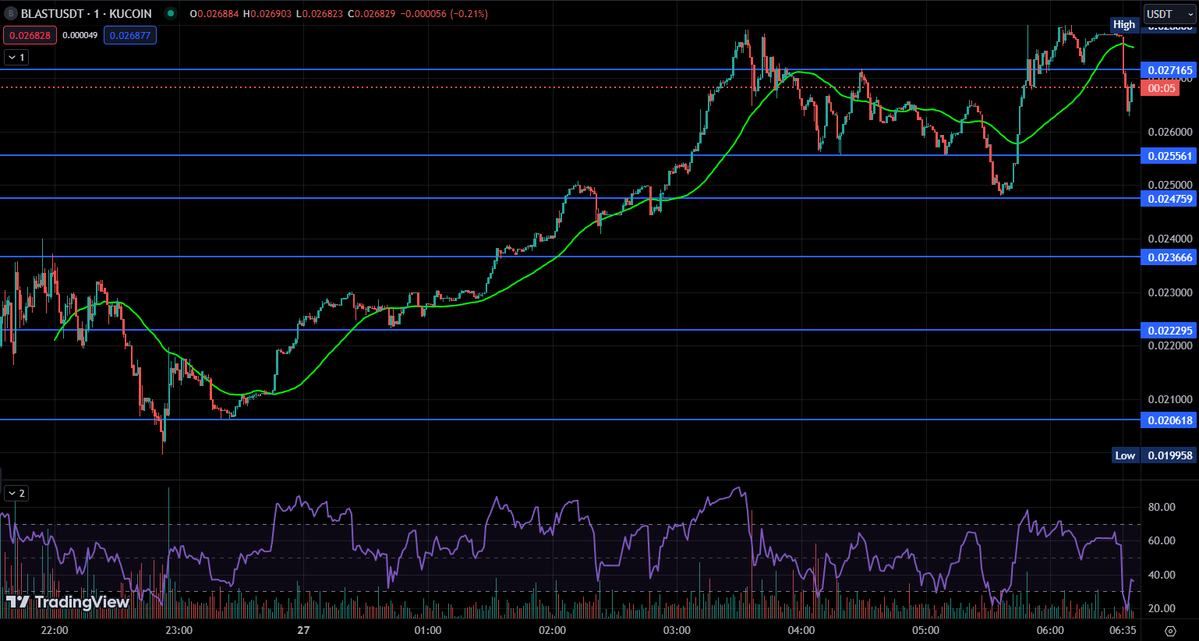Expand indicator legend labeled 2
Screen dimensions: 1199x641
point(16,493)
